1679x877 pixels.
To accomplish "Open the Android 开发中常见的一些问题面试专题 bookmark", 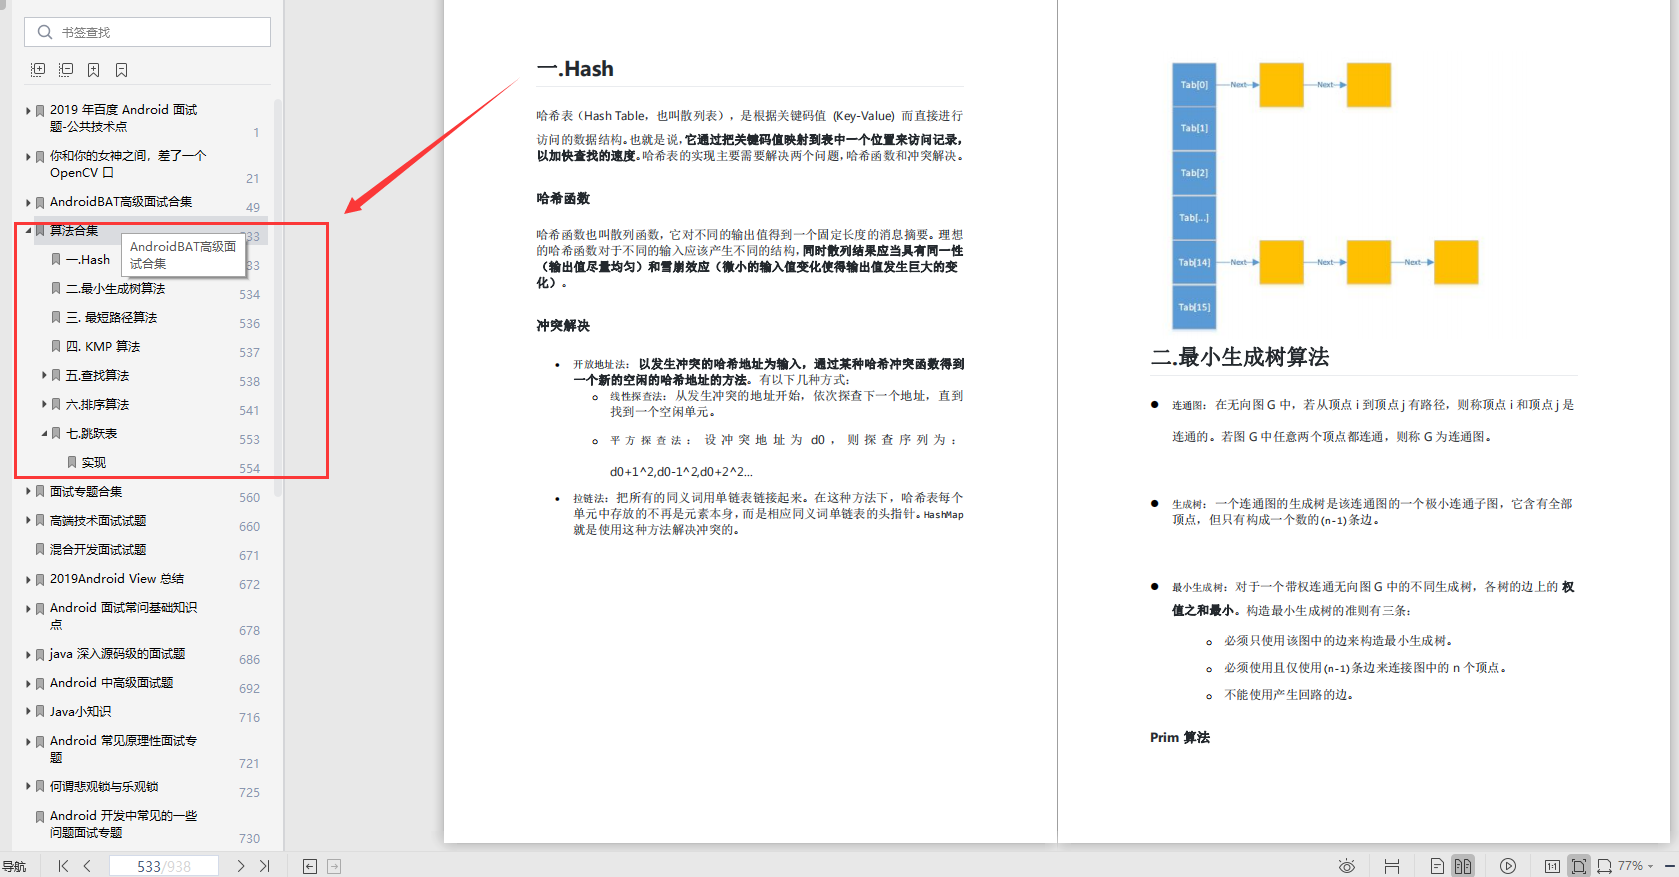I will point(123,824).
